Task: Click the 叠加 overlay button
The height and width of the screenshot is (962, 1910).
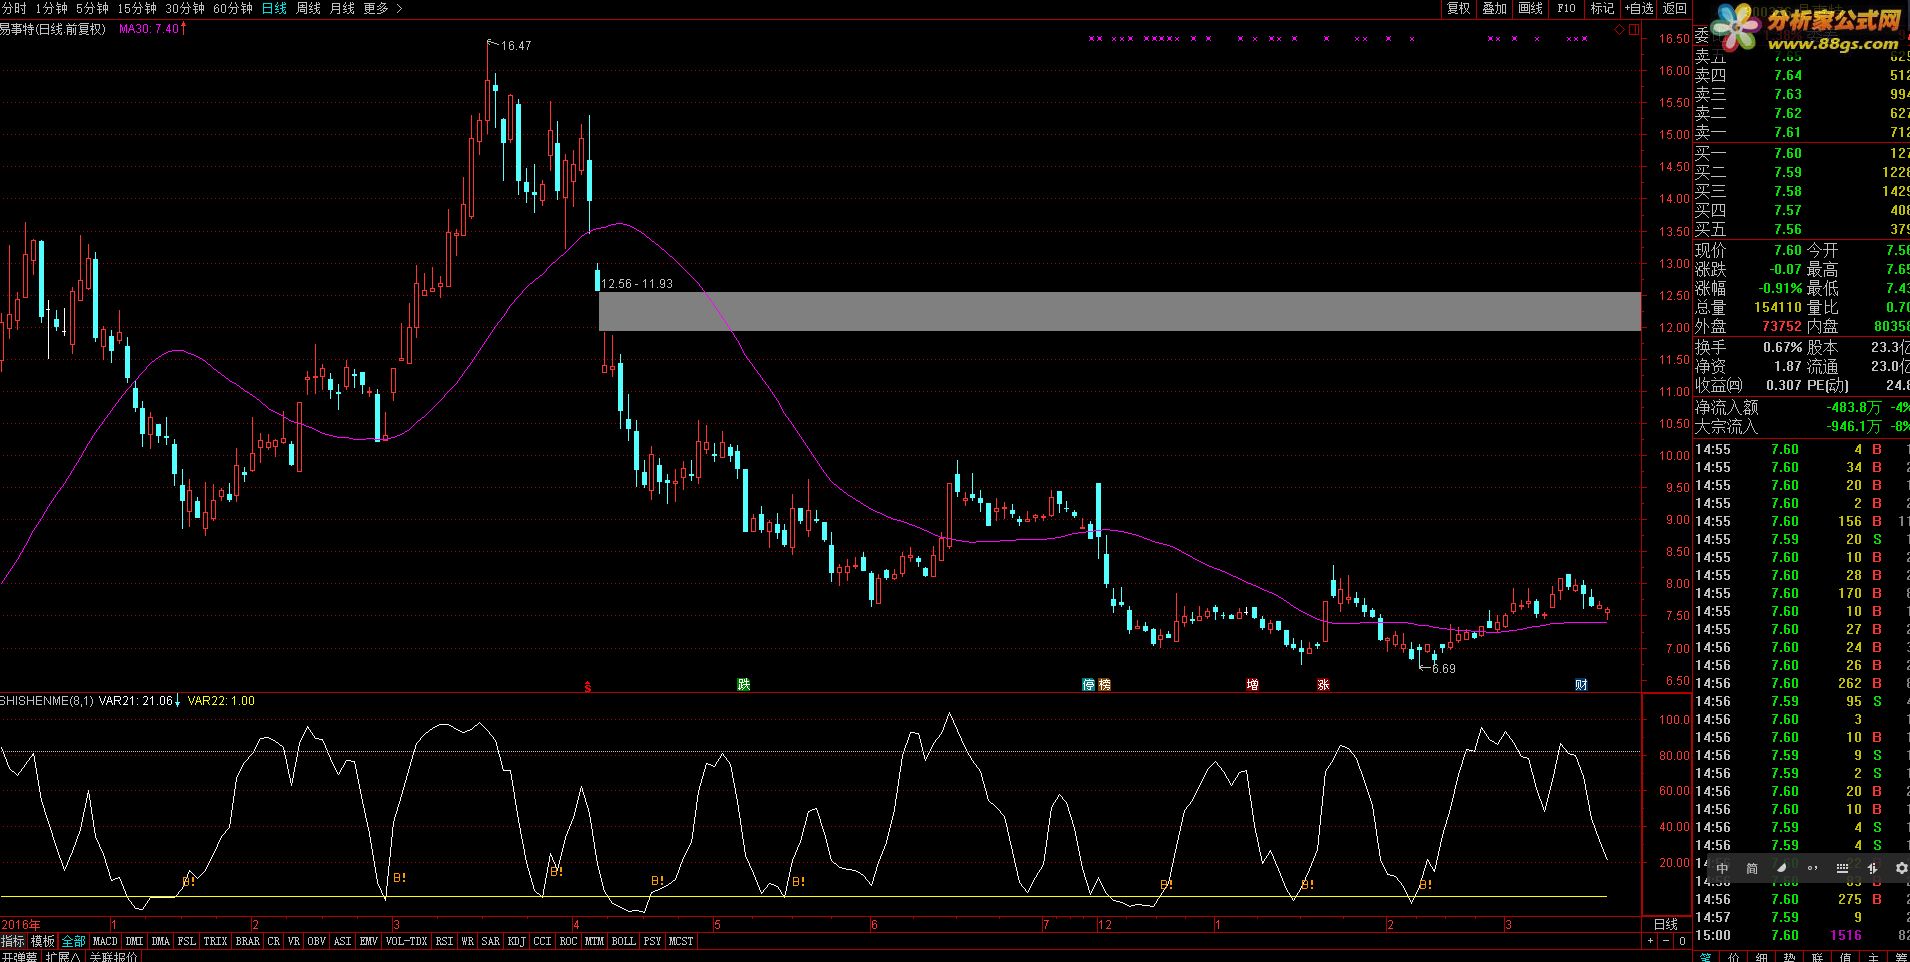Action: pyautogui.click(x=1495, y=8)
